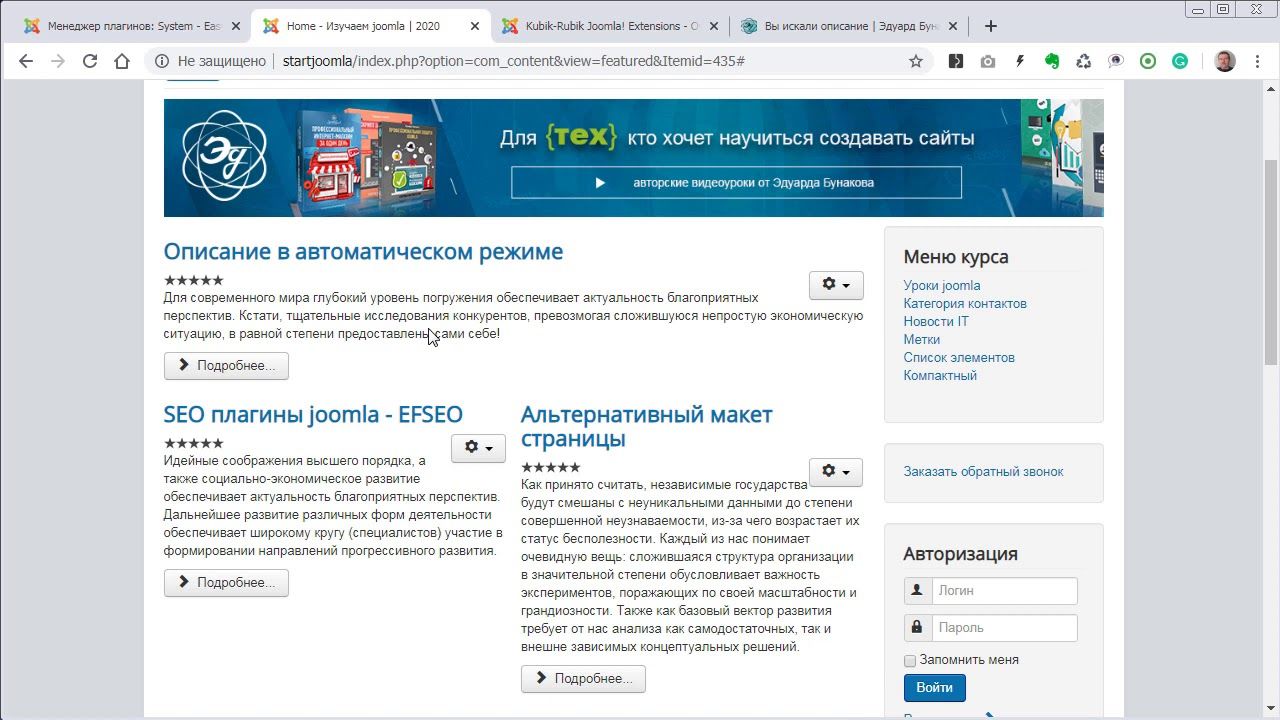This screenshot has width=1280, height=720.
Task: Click star rating of Альтернативный макет страницы
Action: click(551, 467)
